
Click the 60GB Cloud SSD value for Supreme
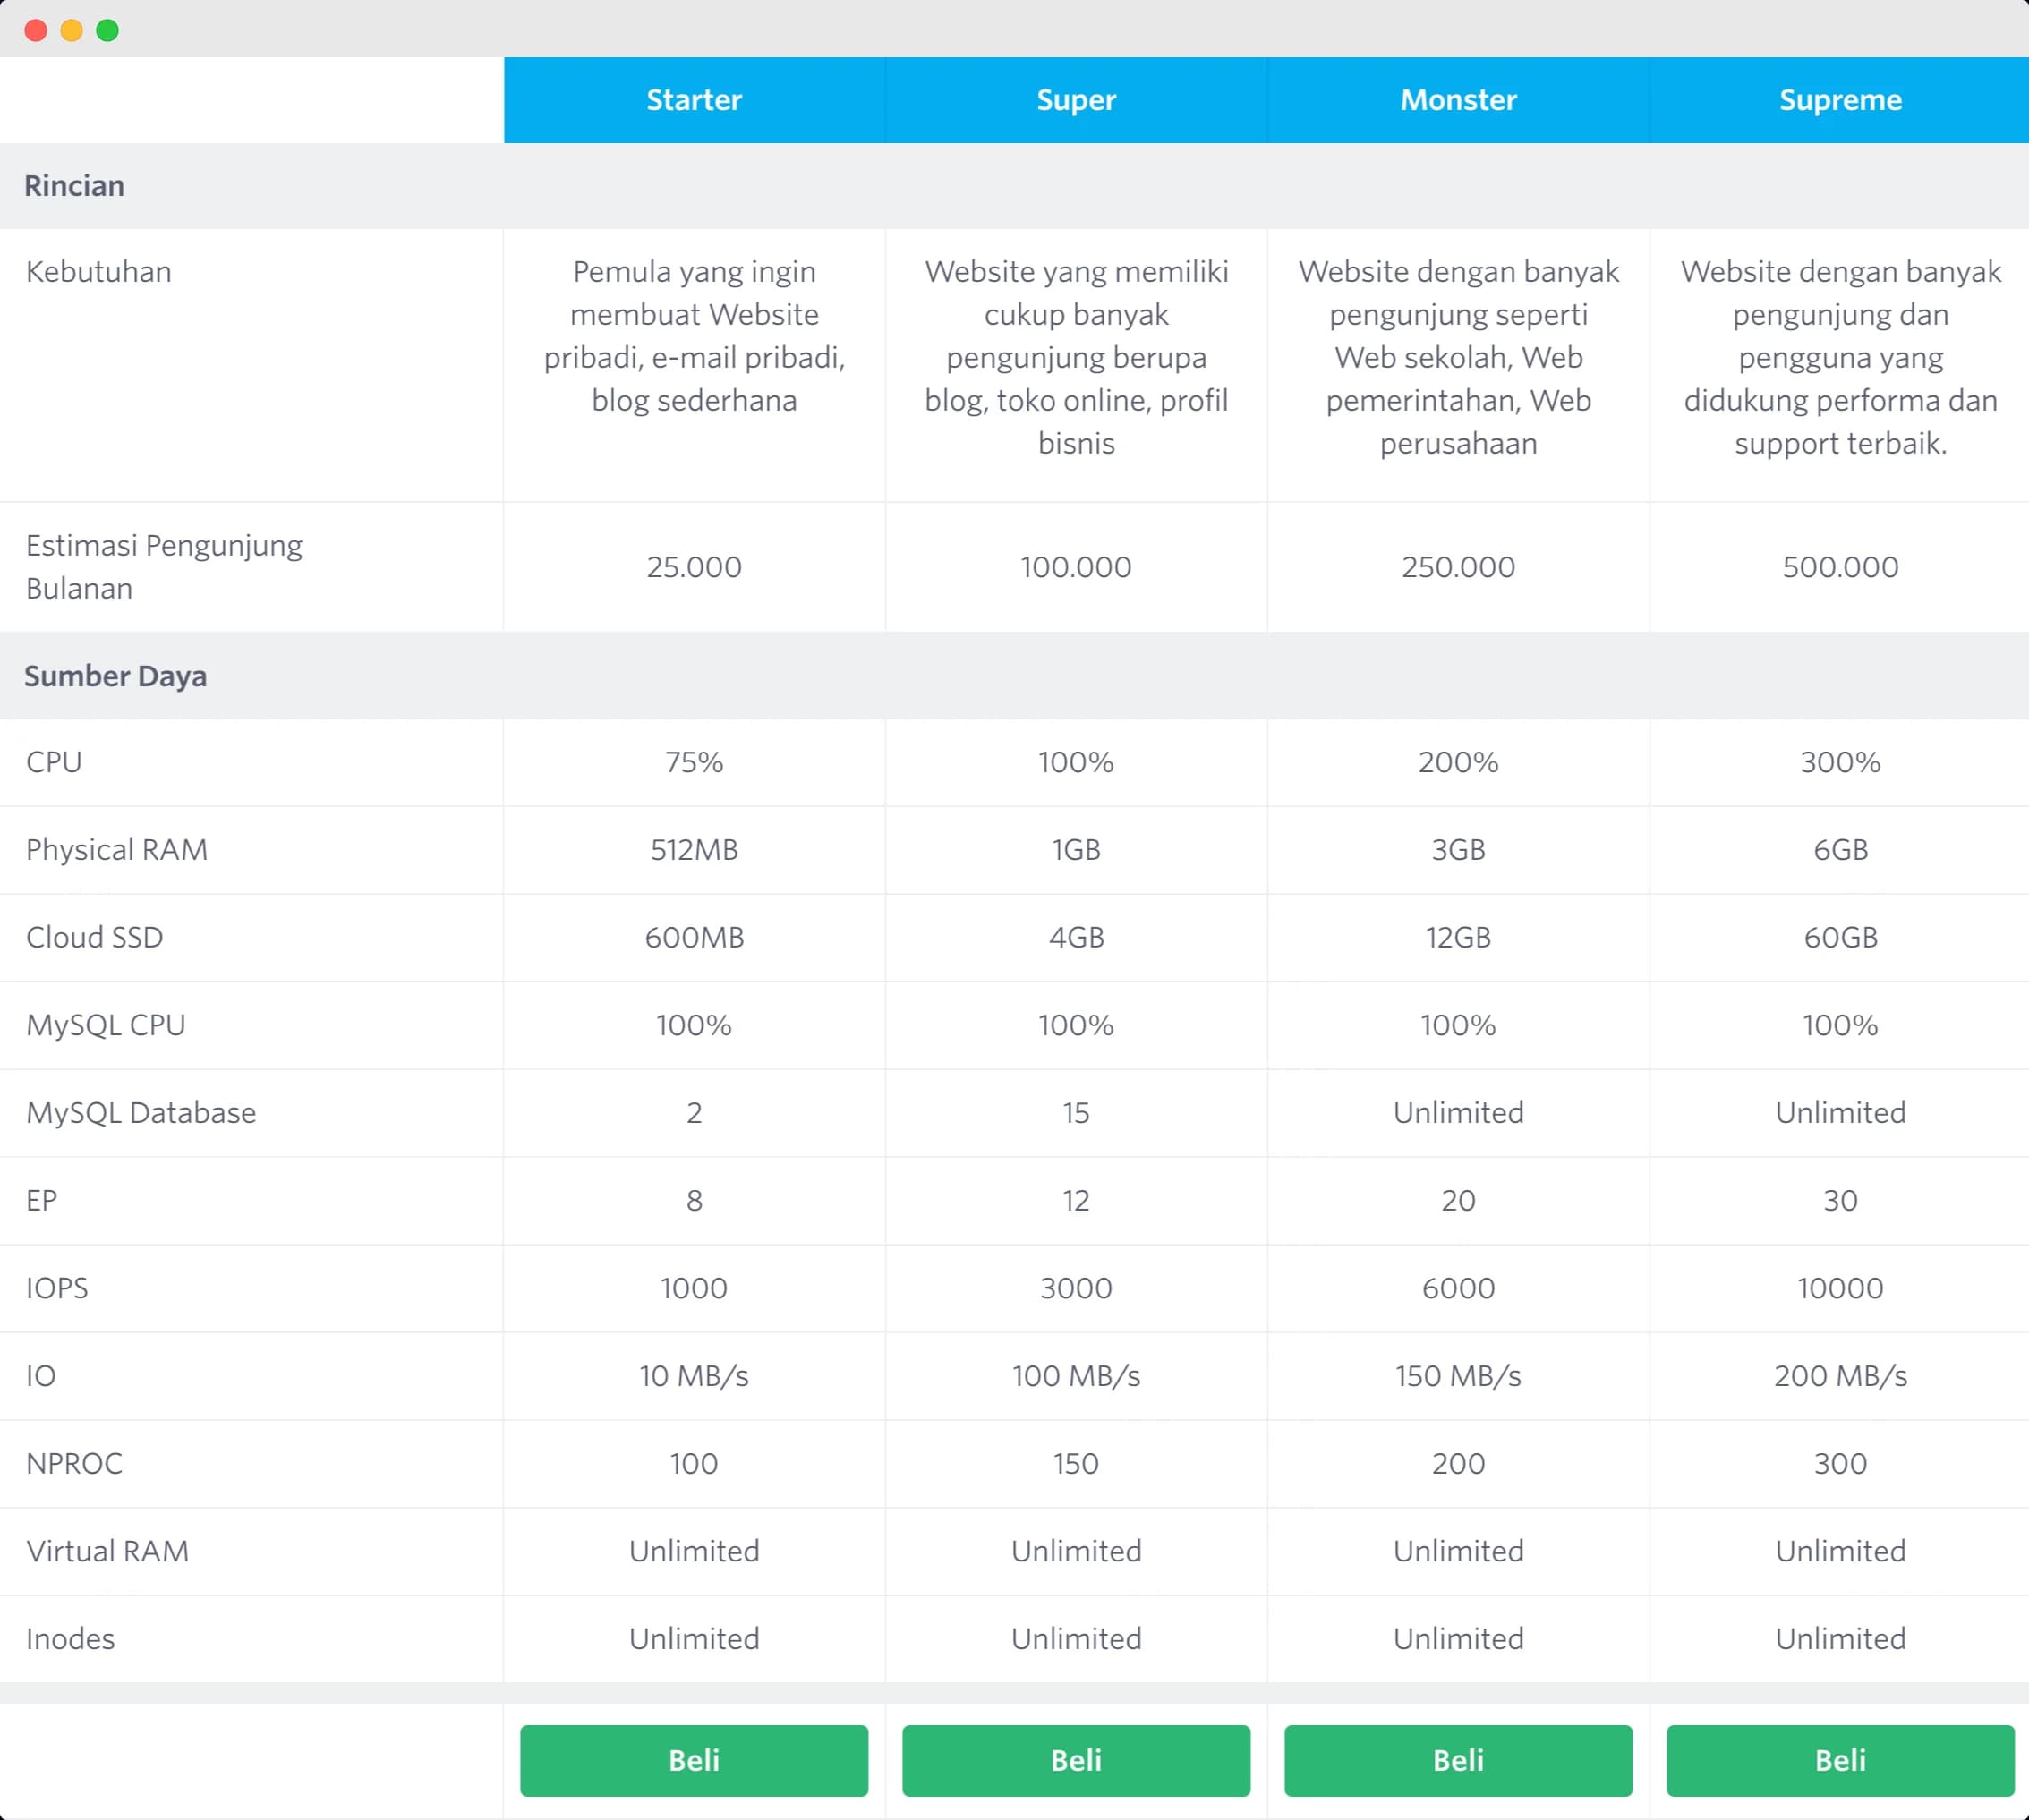click(x=1841, y=937)
